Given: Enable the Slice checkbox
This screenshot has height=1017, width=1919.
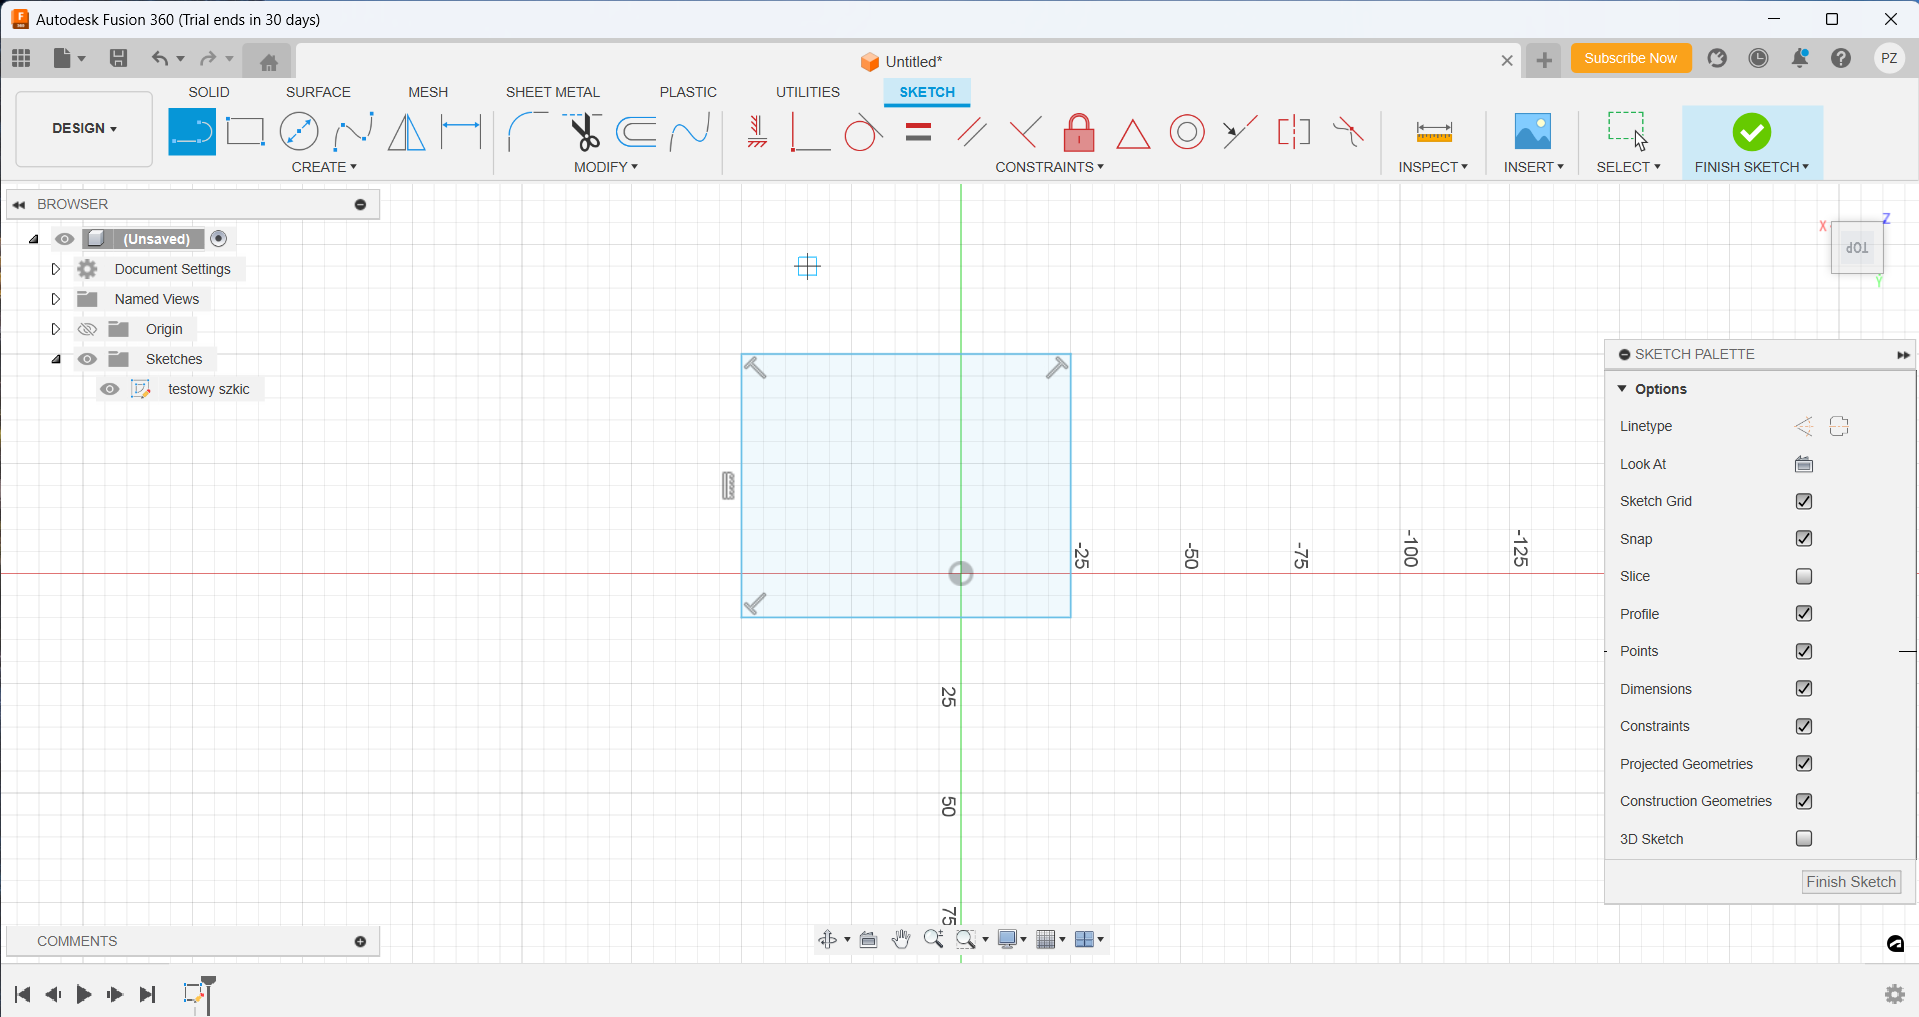Looking at the screenshot, I should (1804, 576).
